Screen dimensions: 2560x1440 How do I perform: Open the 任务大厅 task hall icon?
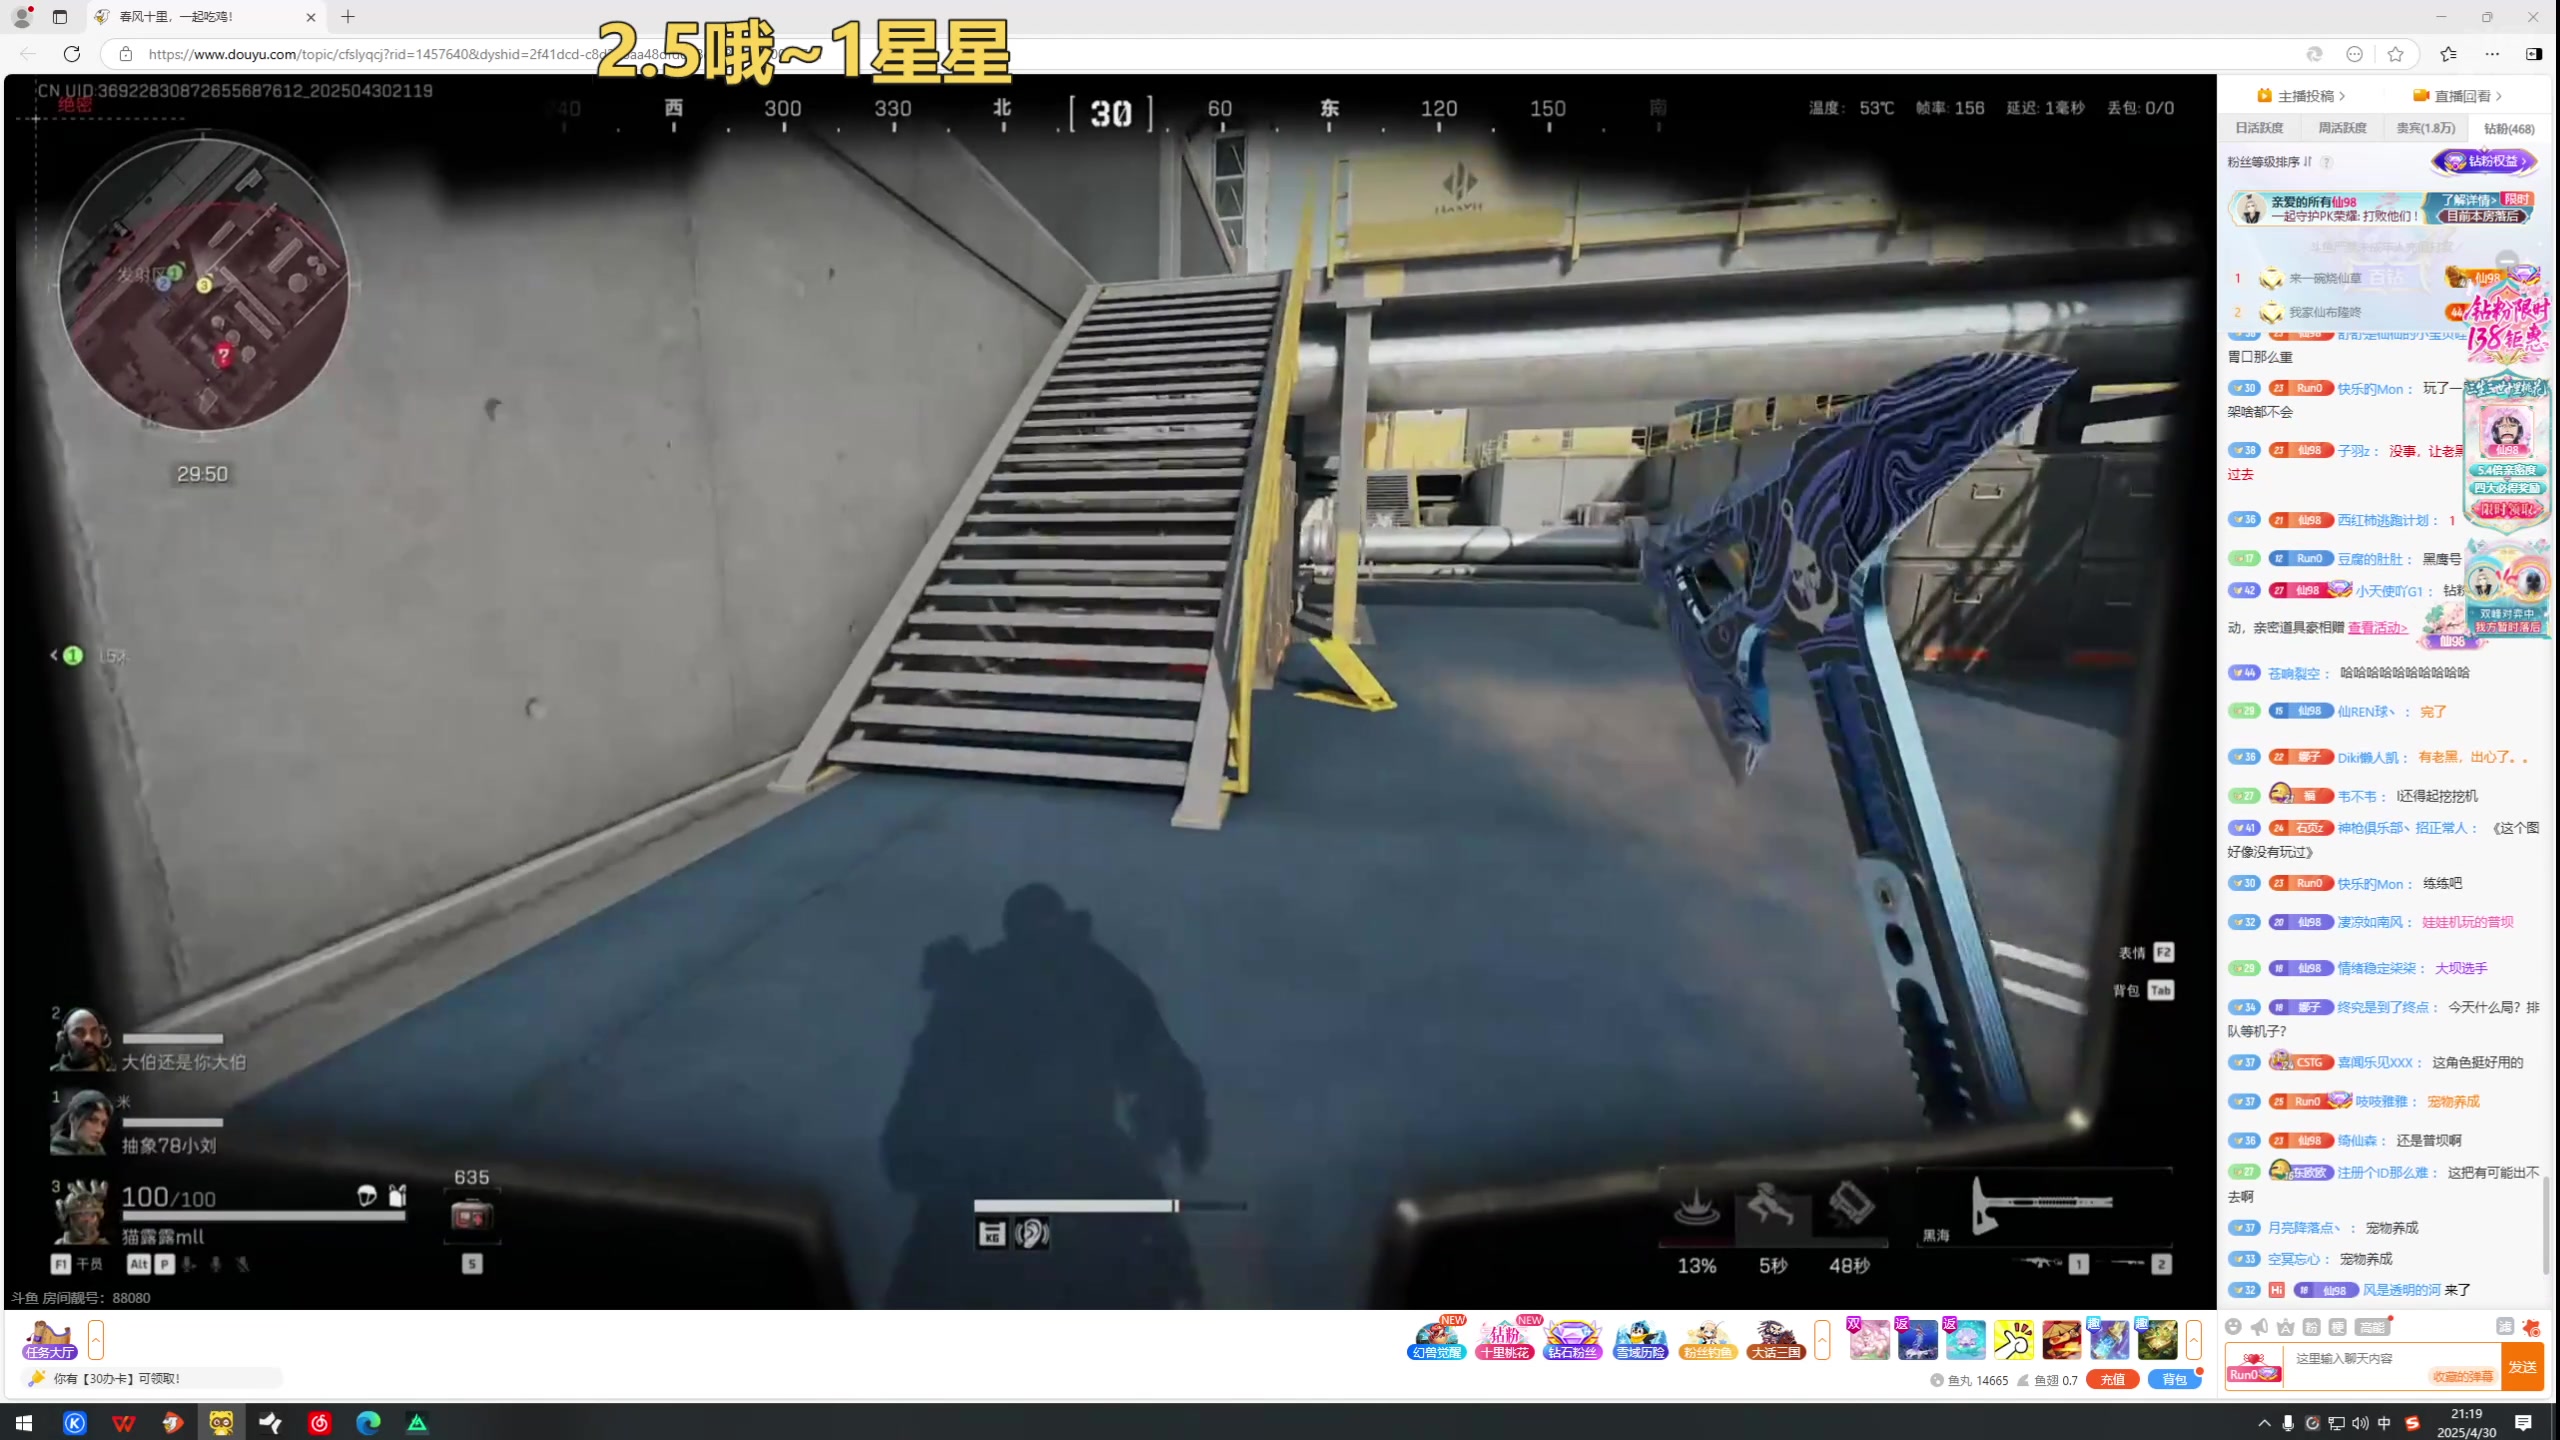point(50,1339)
